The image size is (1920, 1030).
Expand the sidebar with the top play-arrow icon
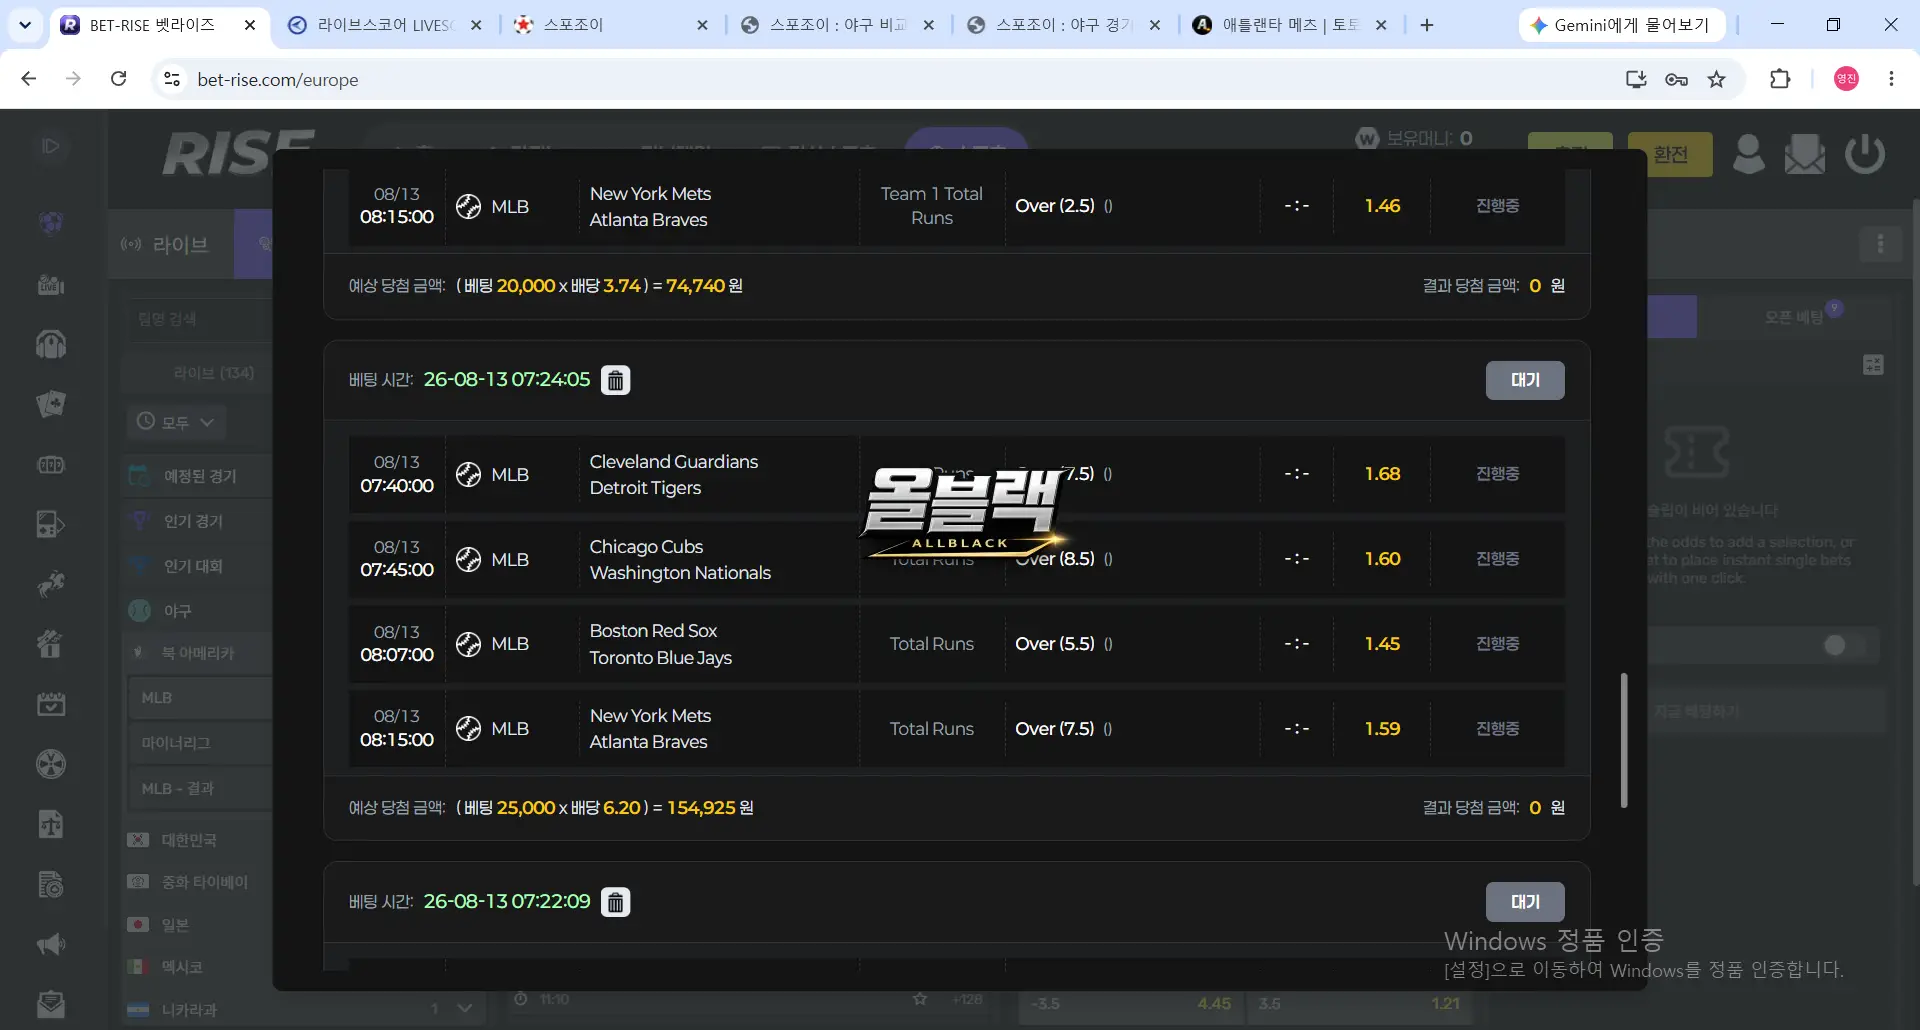[x=51, y=146]
